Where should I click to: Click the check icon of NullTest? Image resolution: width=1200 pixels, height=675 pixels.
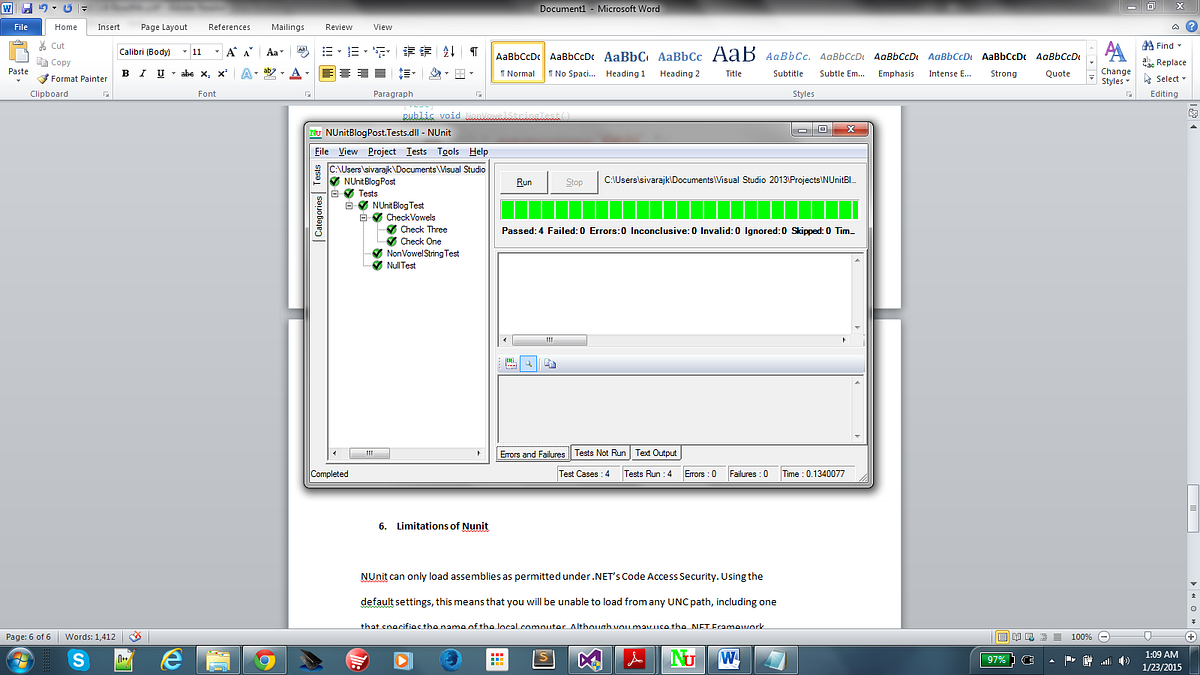click(378, 266)
